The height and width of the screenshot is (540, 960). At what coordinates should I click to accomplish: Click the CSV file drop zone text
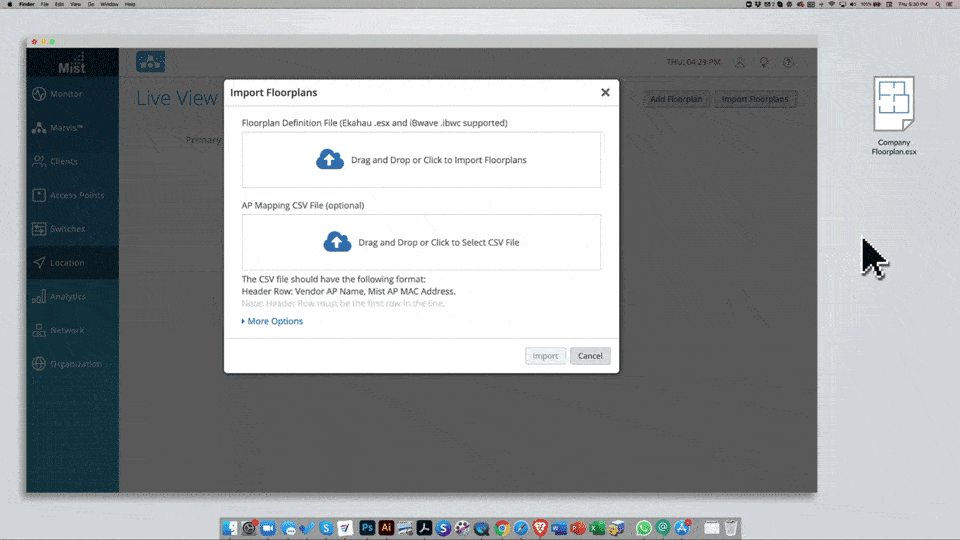pos(438,242)
